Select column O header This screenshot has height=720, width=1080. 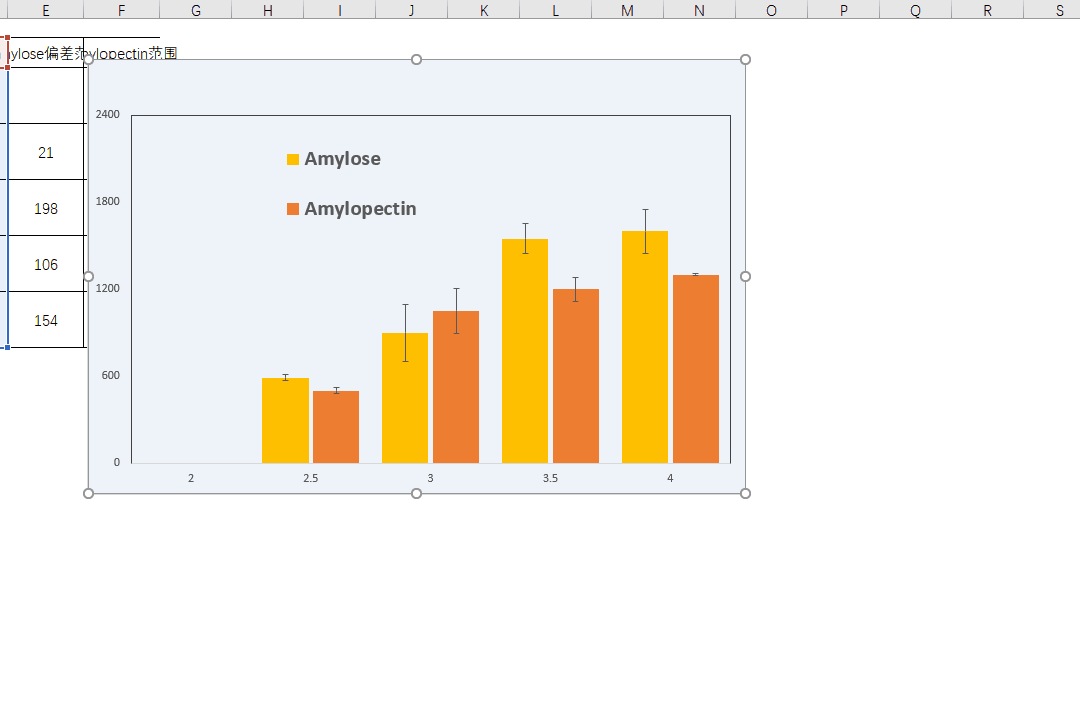coord(771,10)
